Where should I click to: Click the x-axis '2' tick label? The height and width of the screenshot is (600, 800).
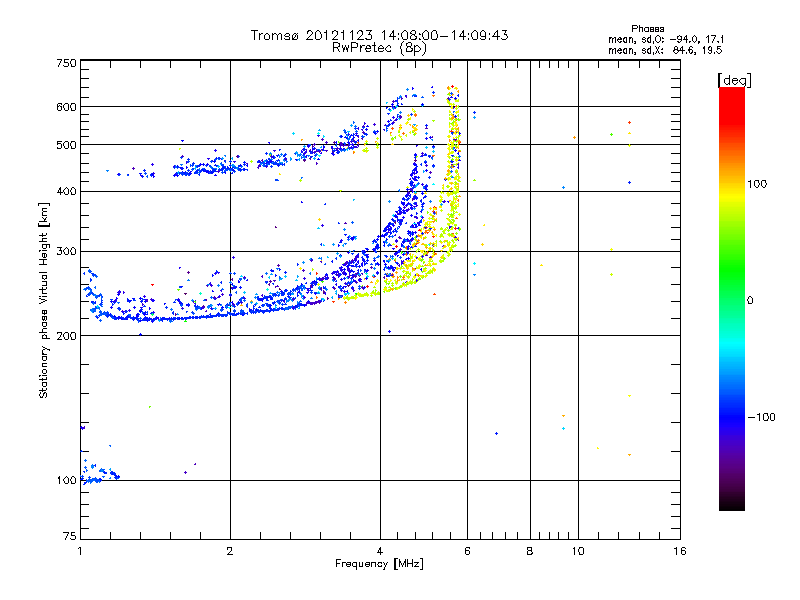coord(230,551)
